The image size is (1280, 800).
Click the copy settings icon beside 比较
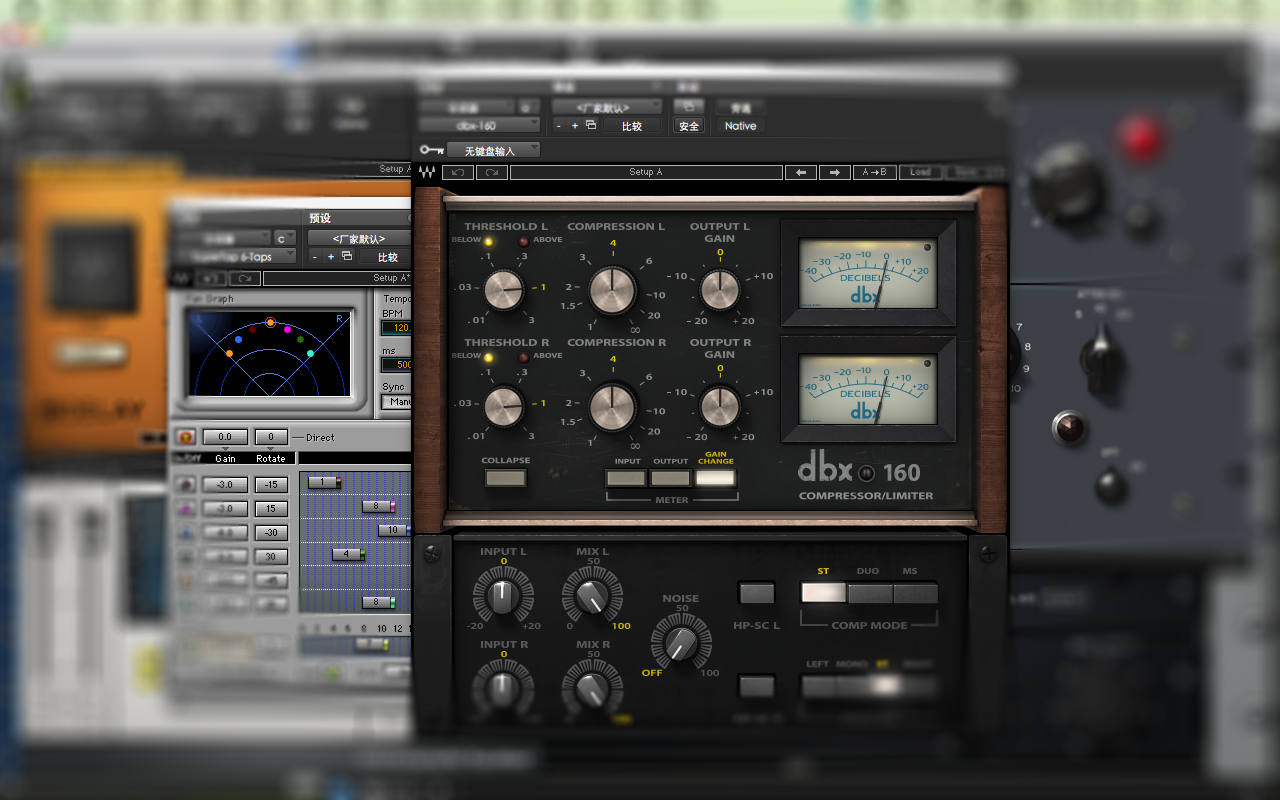(x=591, y=125)
